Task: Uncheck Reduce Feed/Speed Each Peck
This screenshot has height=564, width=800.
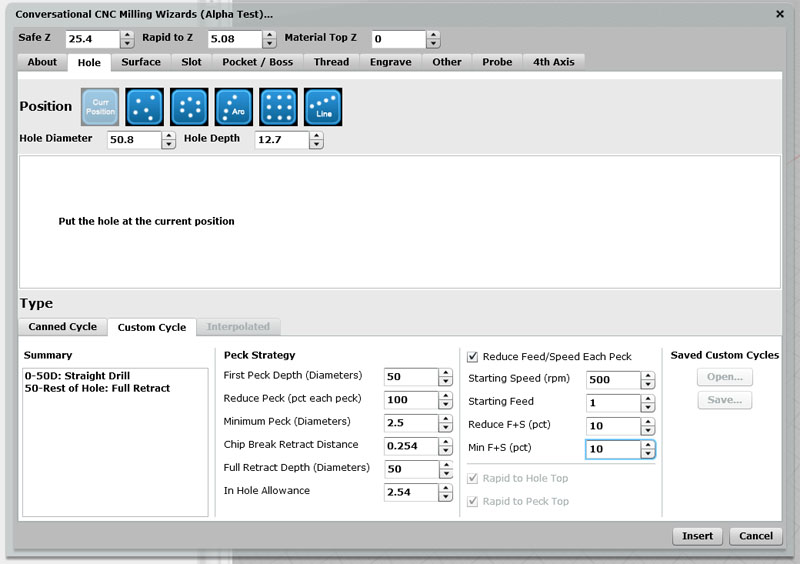Action: (x=473, y=356)
